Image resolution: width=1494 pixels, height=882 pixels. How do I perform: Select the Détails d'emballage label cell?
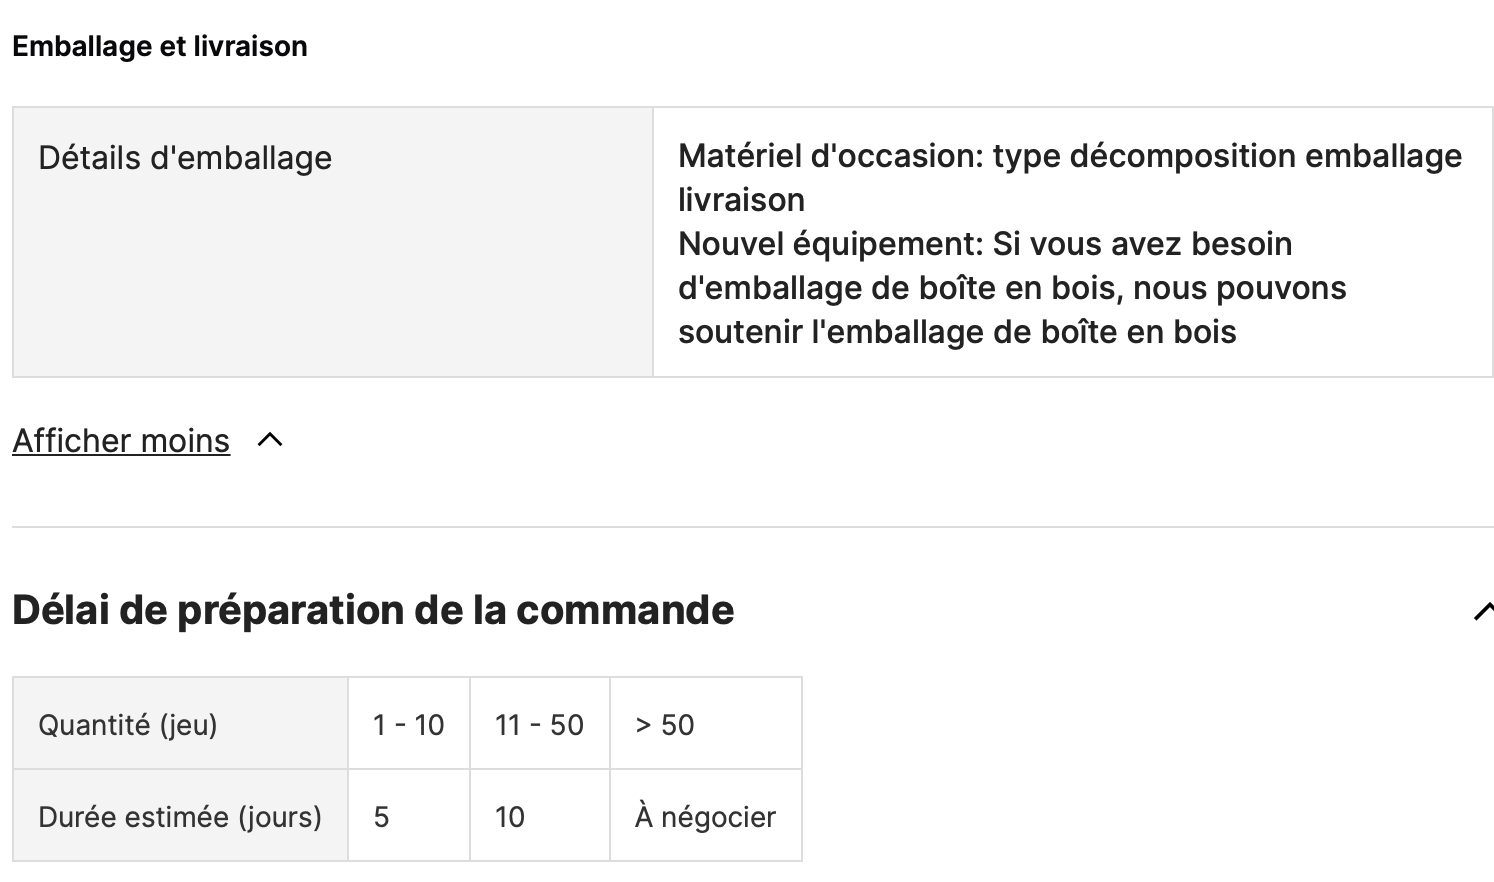[x=333, y=242]
